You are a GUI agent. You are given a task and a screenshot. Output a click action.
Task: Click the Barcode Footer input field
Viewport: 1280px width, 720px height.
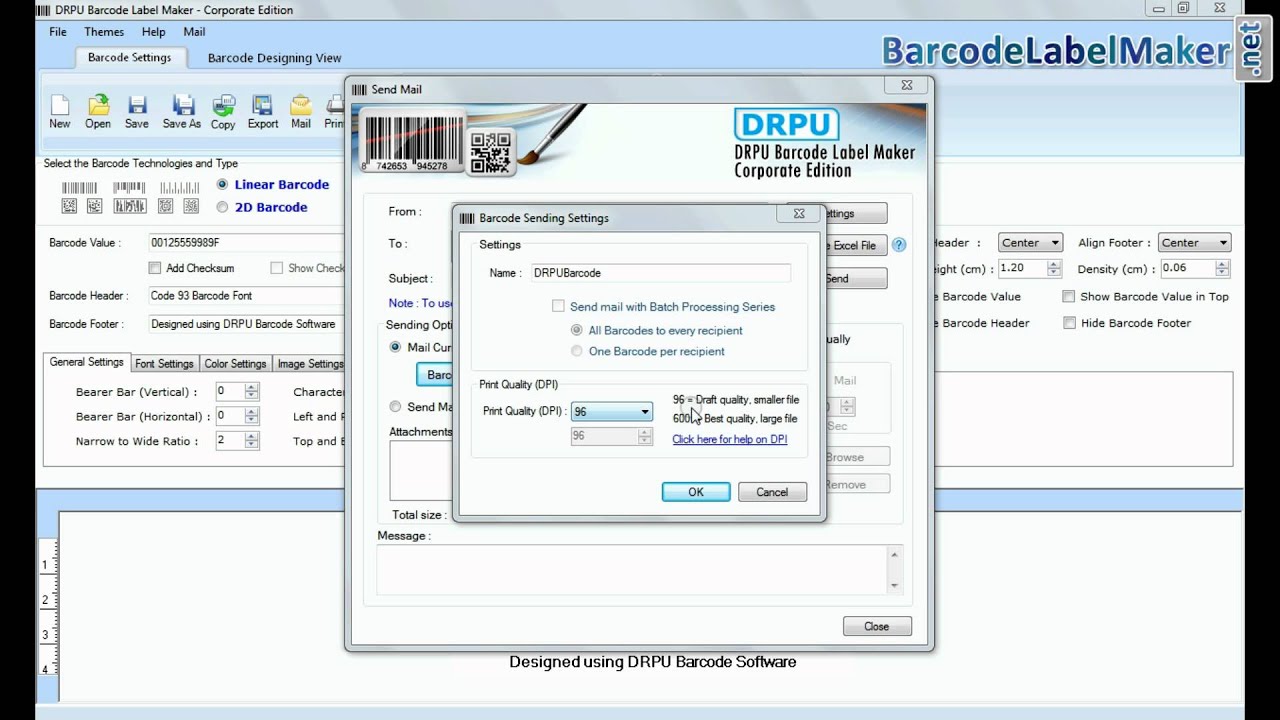[x=246, y=324]
